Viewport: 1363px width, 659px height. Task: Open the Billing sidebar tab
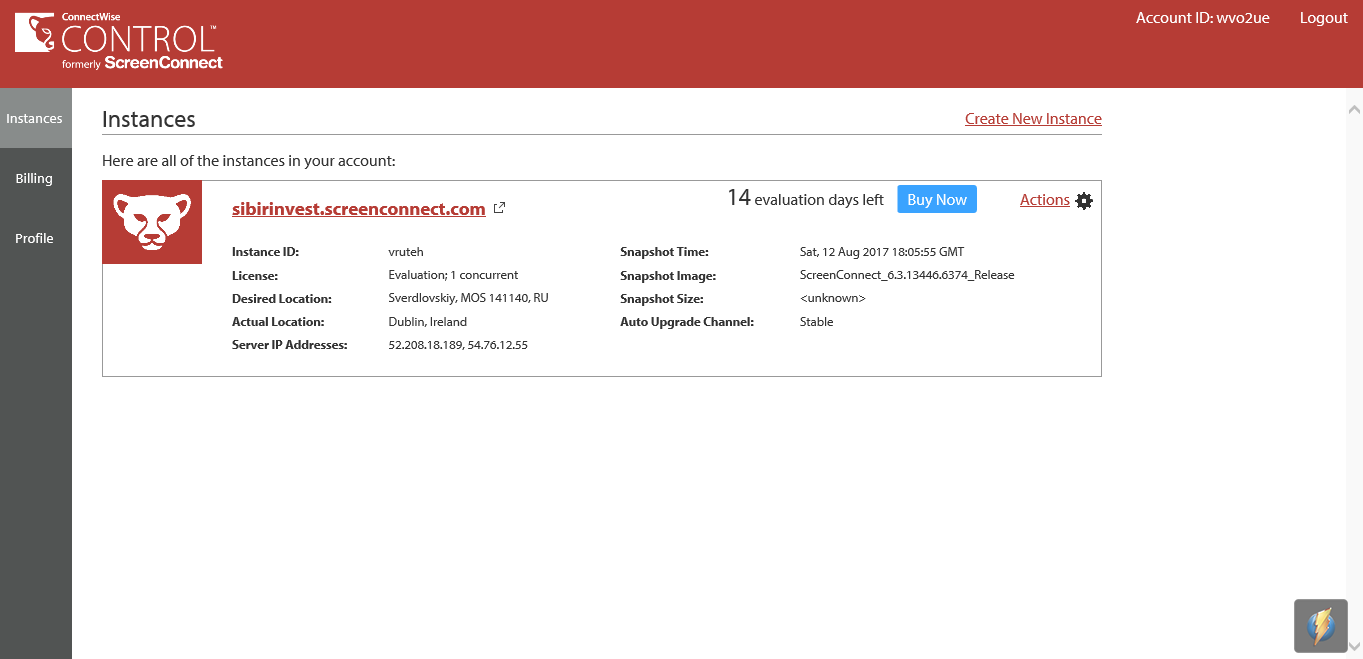pyautogui.click(x=34, y=178)
